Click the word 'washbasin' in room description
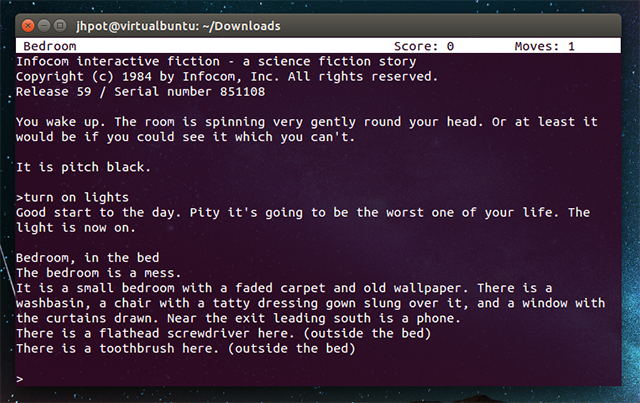 pos(50,303)
